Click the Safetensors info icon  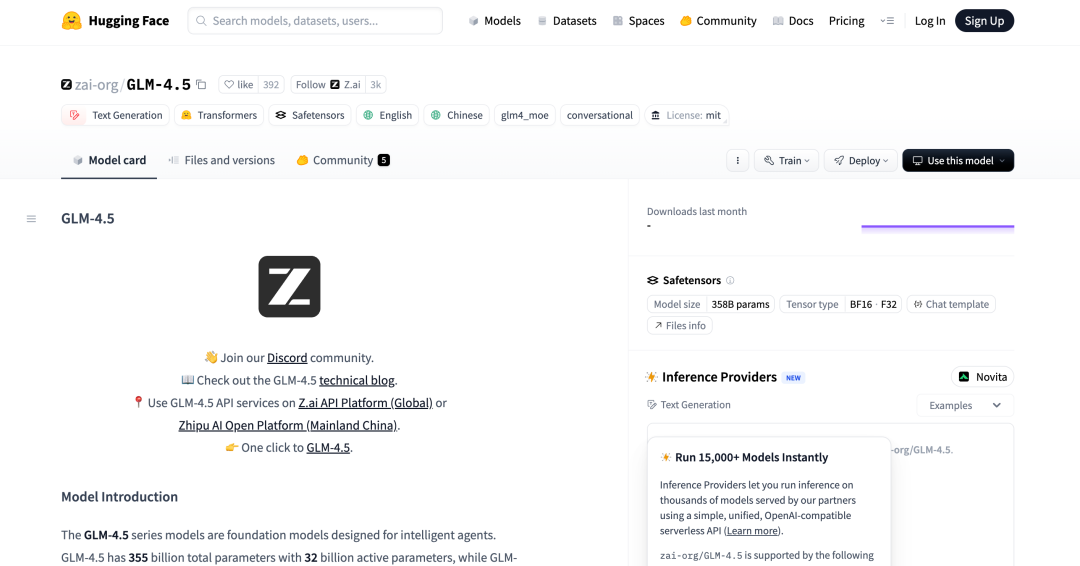point(730,281)
